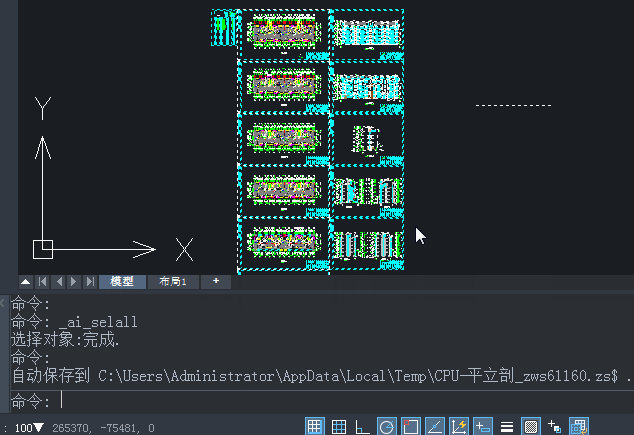Go to previous layout tab arrow
Screen dimensions: 634x435
(x=59, y=281)
